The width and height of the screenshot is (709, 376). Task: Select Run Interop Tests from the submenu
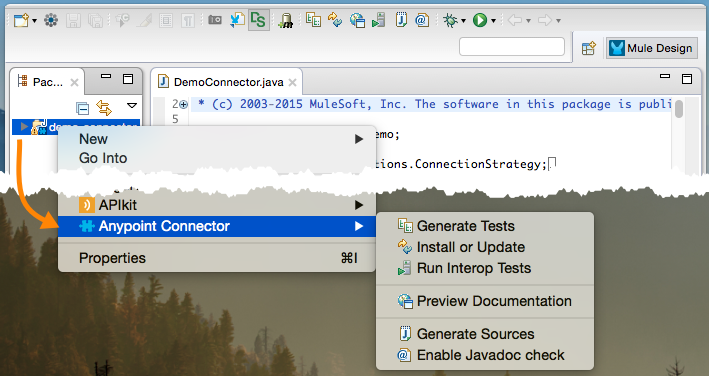coord(485,268)
